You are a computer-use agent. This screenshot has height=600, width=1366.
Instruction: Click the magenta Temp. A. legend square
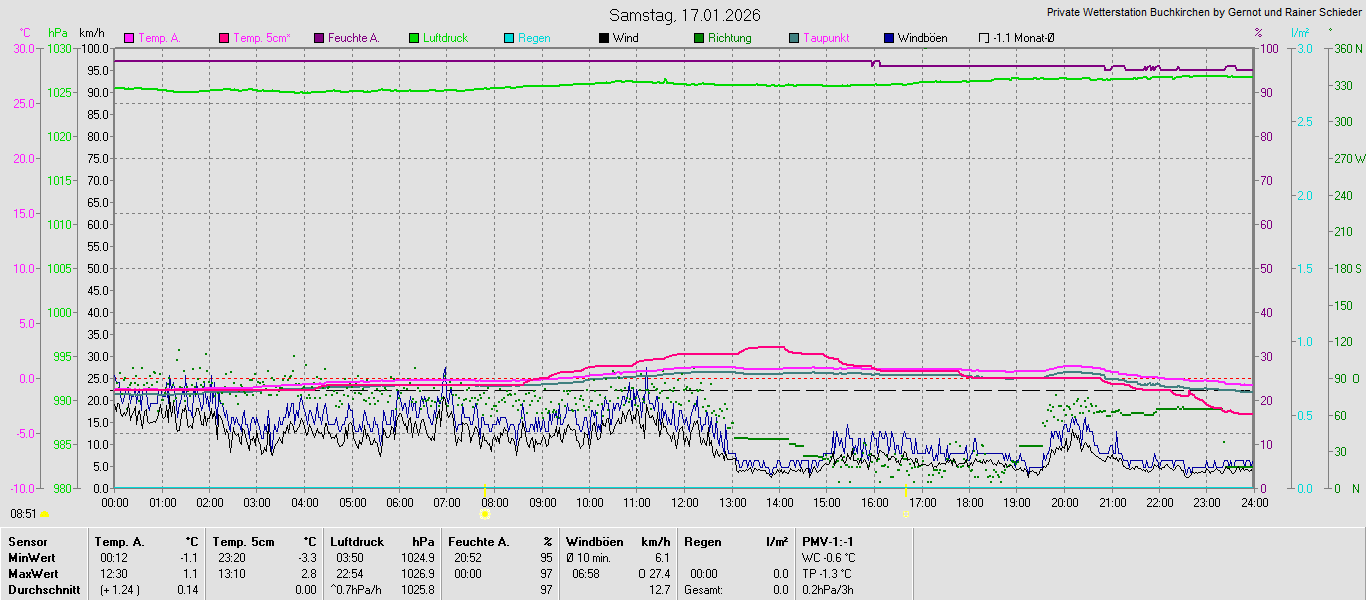point(129,38)
